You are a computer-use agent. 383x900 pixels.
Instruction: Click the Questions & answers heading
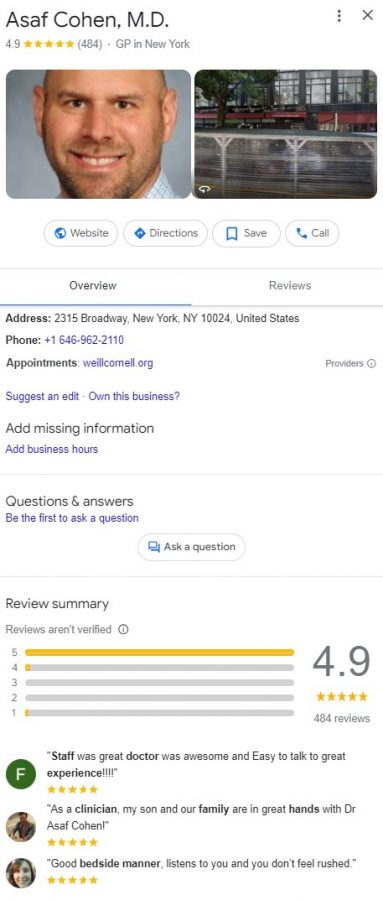pyautogui.click(x=69, y=501)
